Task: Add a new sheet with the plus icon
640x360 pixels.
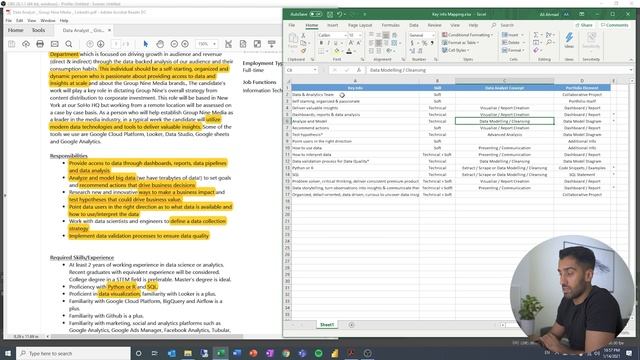Action: (351, 325)
